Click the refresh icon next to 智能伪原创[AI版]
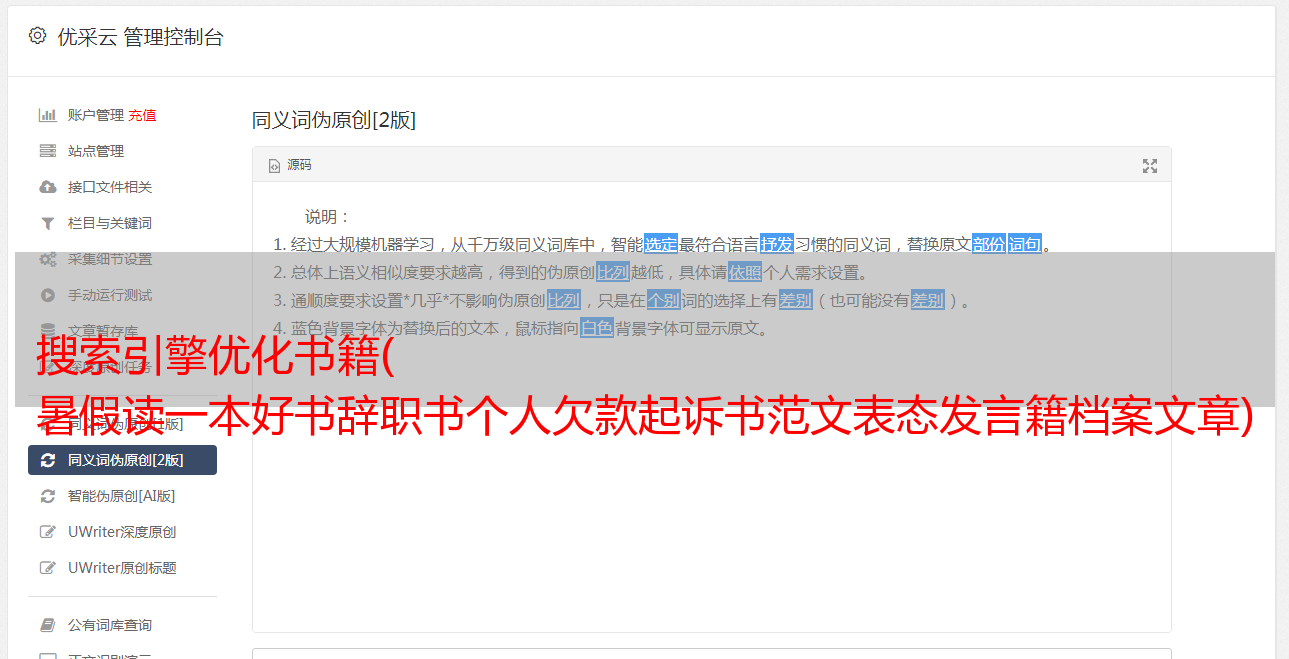Image resolution: width=1289 pixels, height=659 pixels. pos(47,496)
